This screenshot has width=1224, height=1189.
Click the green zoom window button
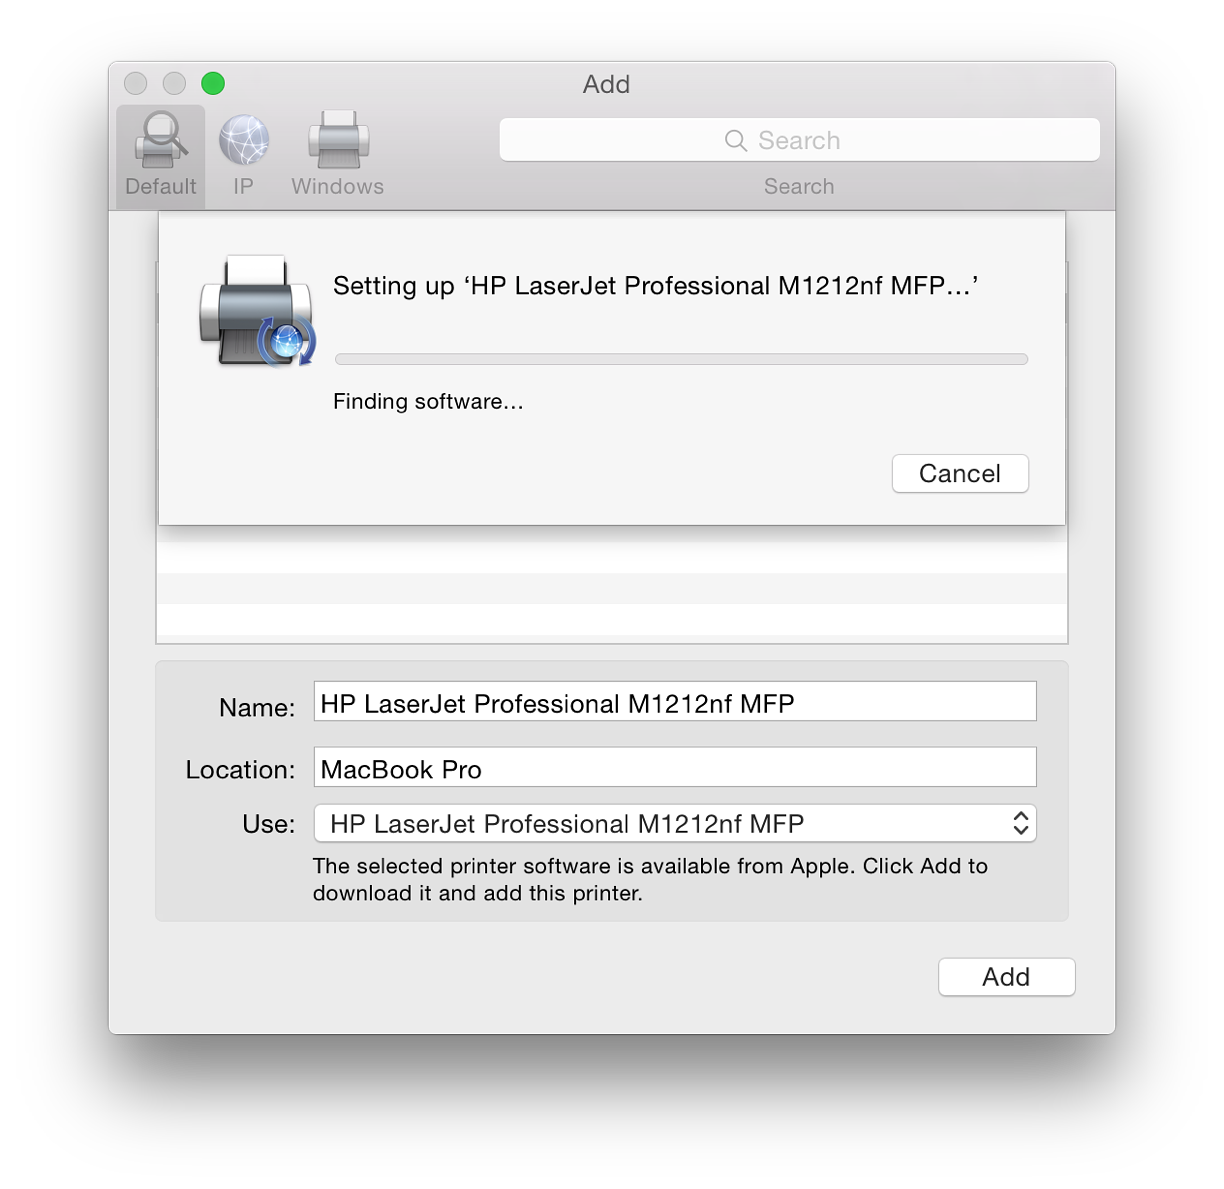tap(213, 83)
